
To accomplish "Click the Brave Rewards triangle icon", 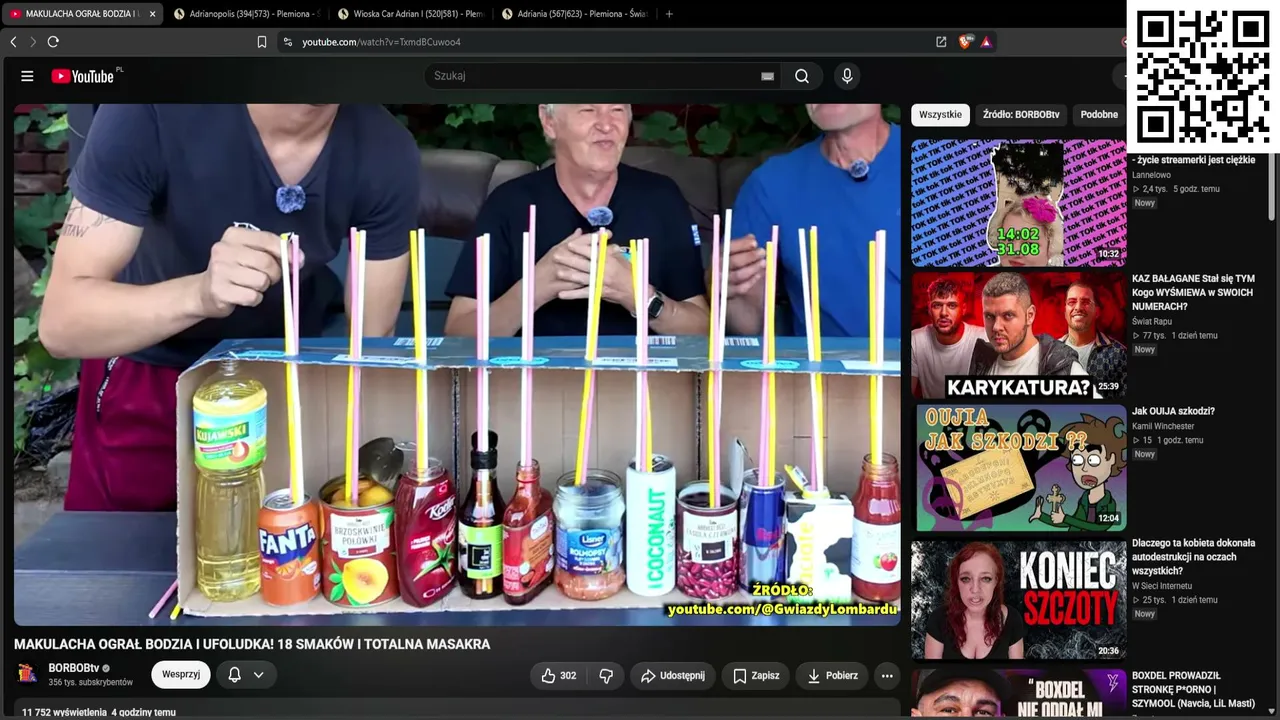I will pos(986,42).
